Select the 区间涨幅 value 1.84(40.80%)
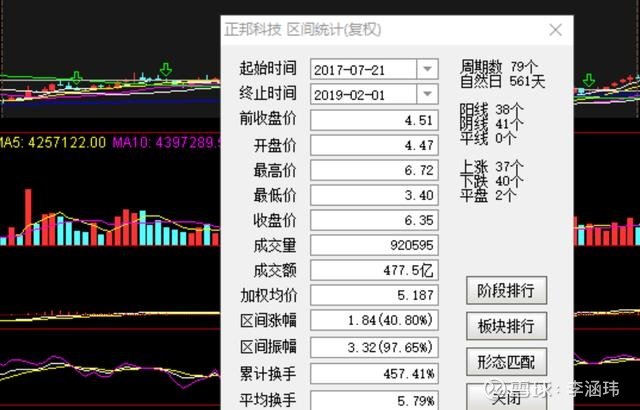 pos(374,320)
